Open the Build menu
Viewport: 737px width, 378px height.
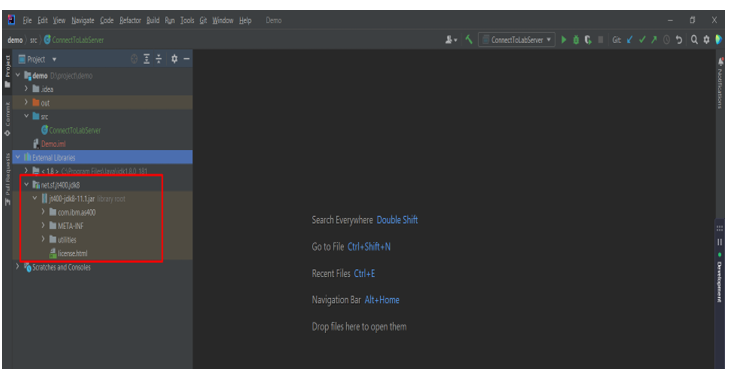(x=153, y=20)
